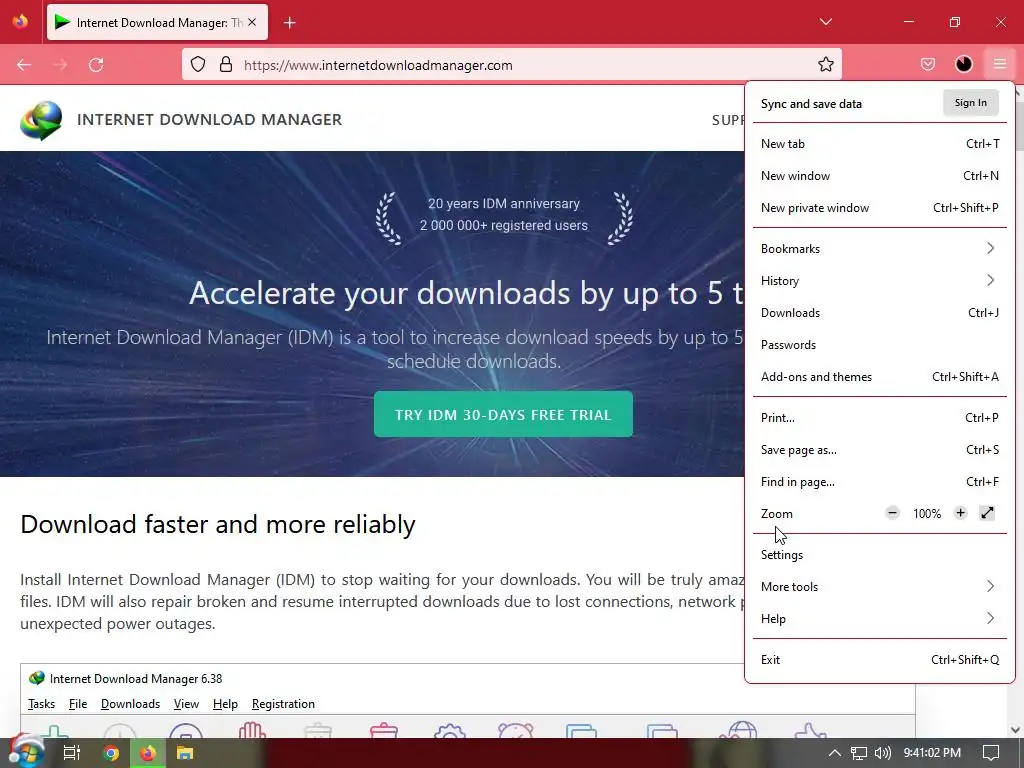Click TRY IDM 30-DAYS FREE TRIAL button
This screenshot has height=768, width=1024.
503,414
